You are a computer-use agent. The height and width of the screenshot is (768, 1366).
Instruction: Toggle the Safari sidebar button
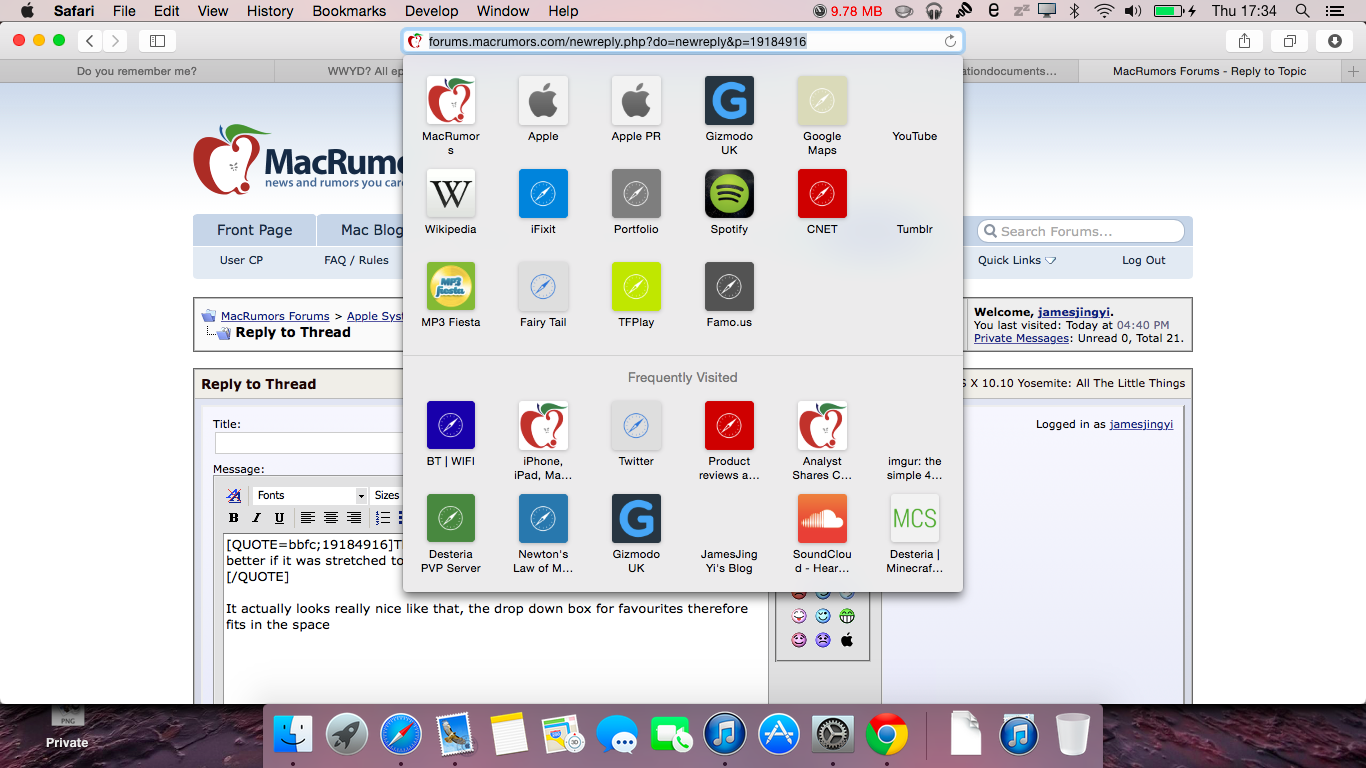point(157,41)
